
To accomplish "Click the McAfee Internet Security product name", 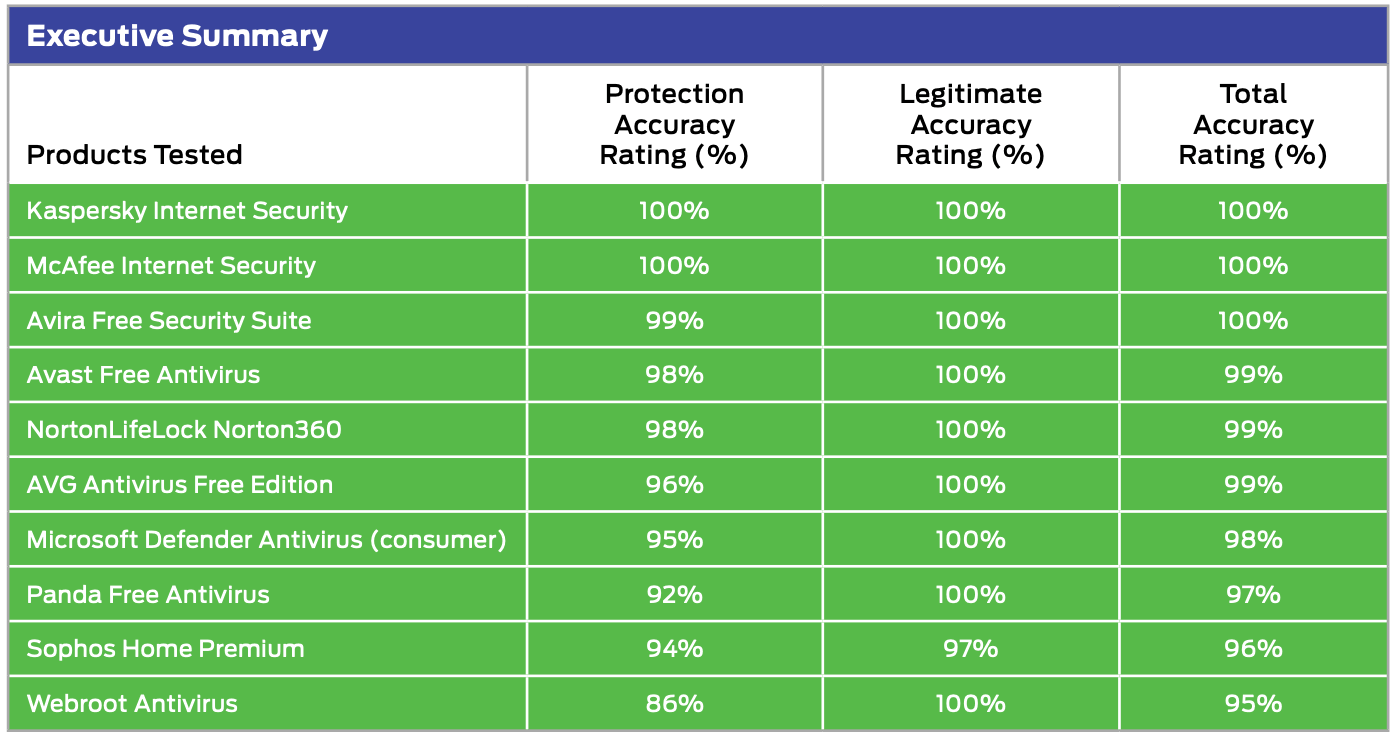I will pyautogui.click(x=171, y=266).
